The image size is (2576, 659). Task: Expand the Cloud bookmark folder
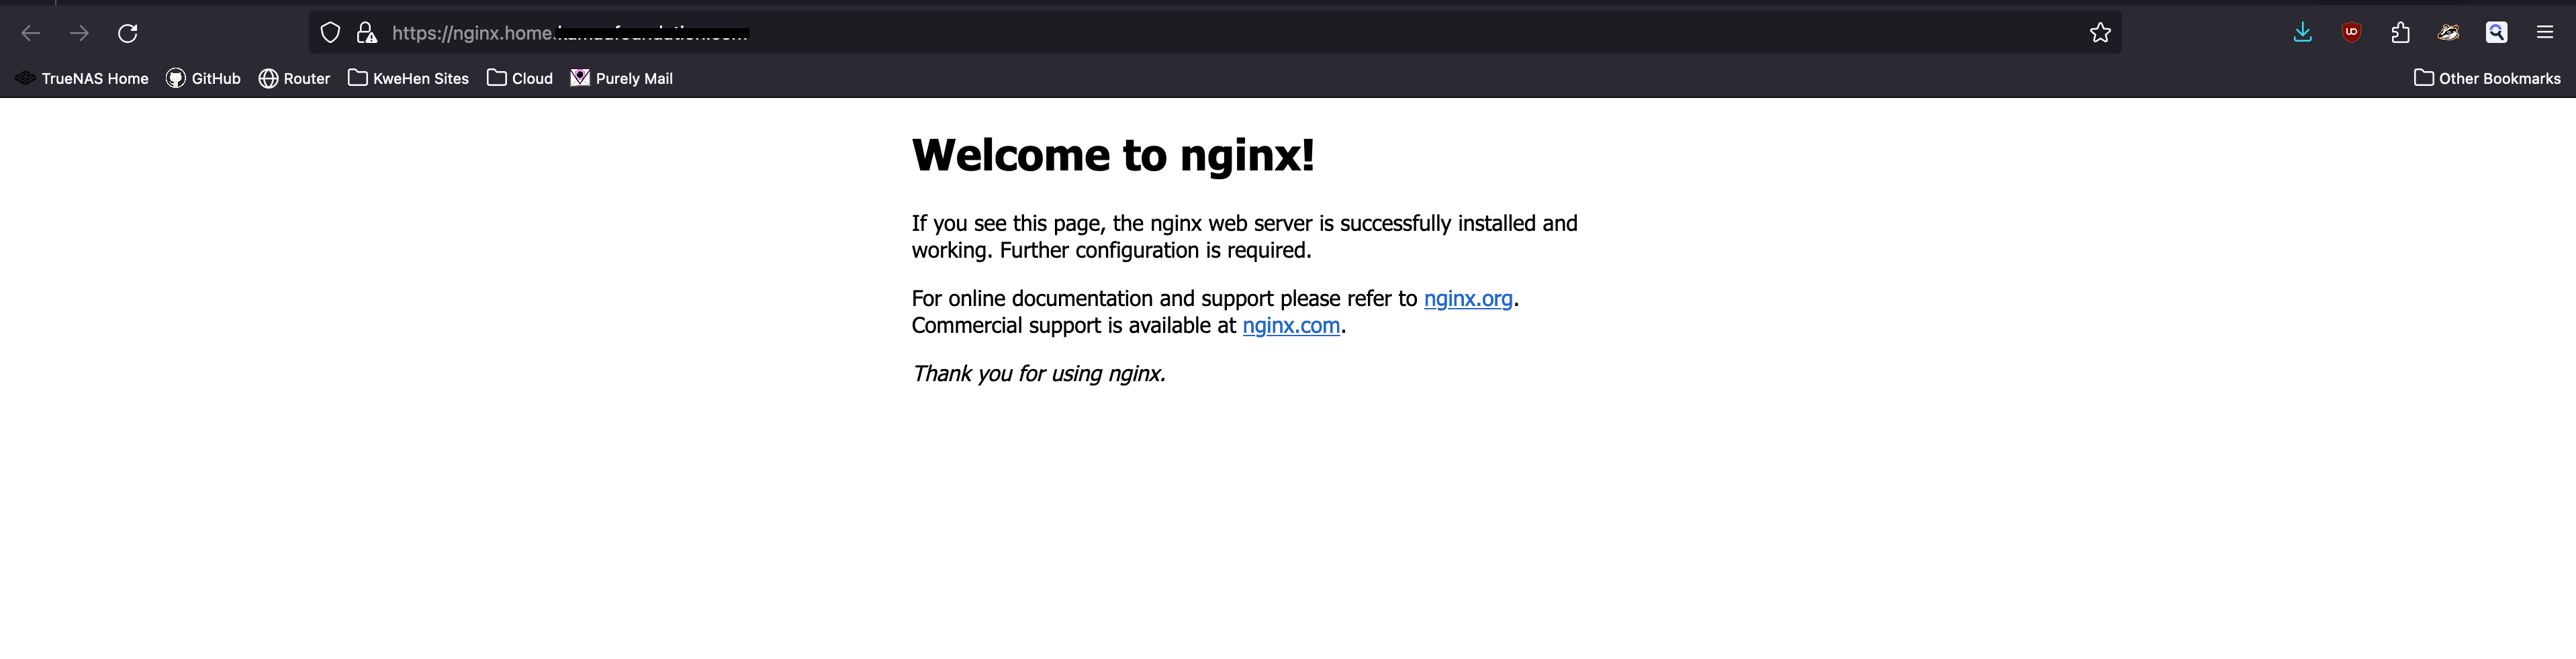coord(520,78)
